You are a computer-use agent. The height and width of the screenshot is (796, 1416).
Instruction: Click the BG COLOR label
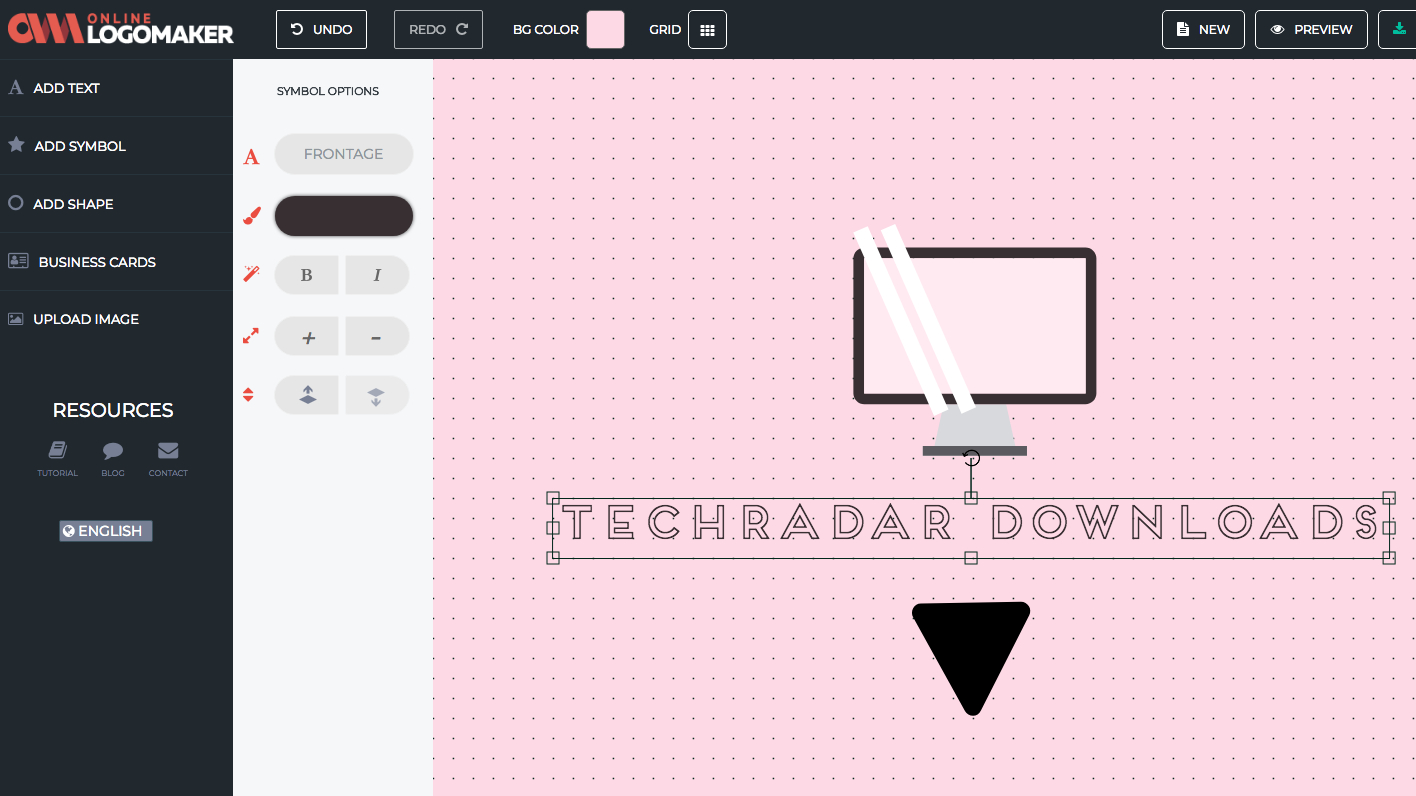point(546,29)
